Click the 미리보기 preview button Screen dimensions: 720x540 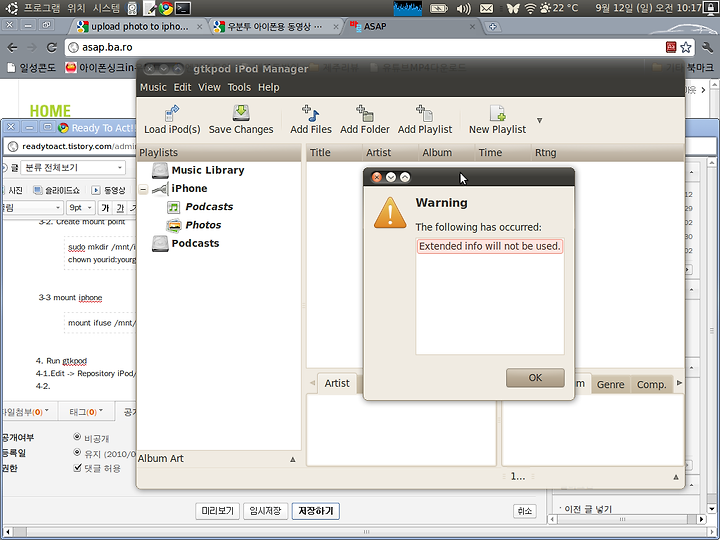(x=218, y=511)
